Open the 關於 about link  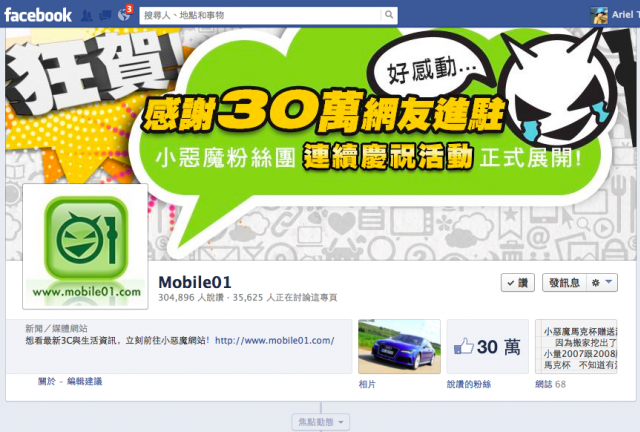click(x=47, y=381)
